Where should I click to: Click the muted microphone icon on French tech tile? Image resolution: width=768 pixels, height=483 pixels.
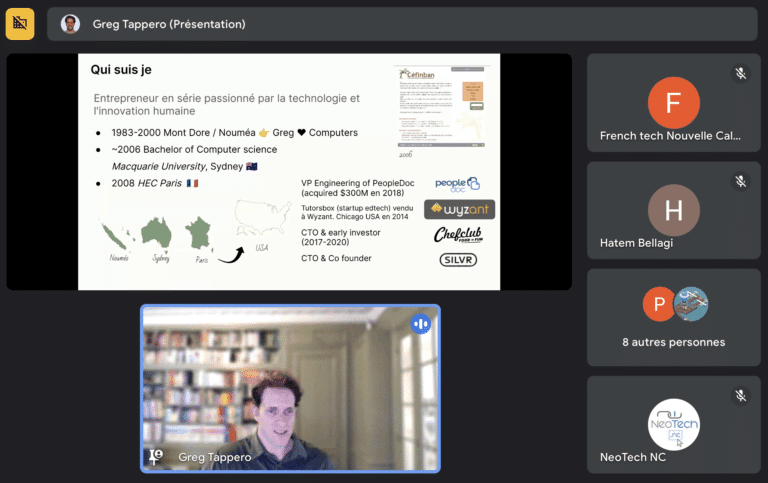(740, 73)
